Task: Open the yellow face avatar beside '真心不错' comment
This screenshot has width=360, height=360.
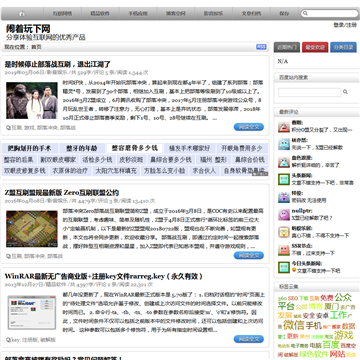Action: pos(284,232)
